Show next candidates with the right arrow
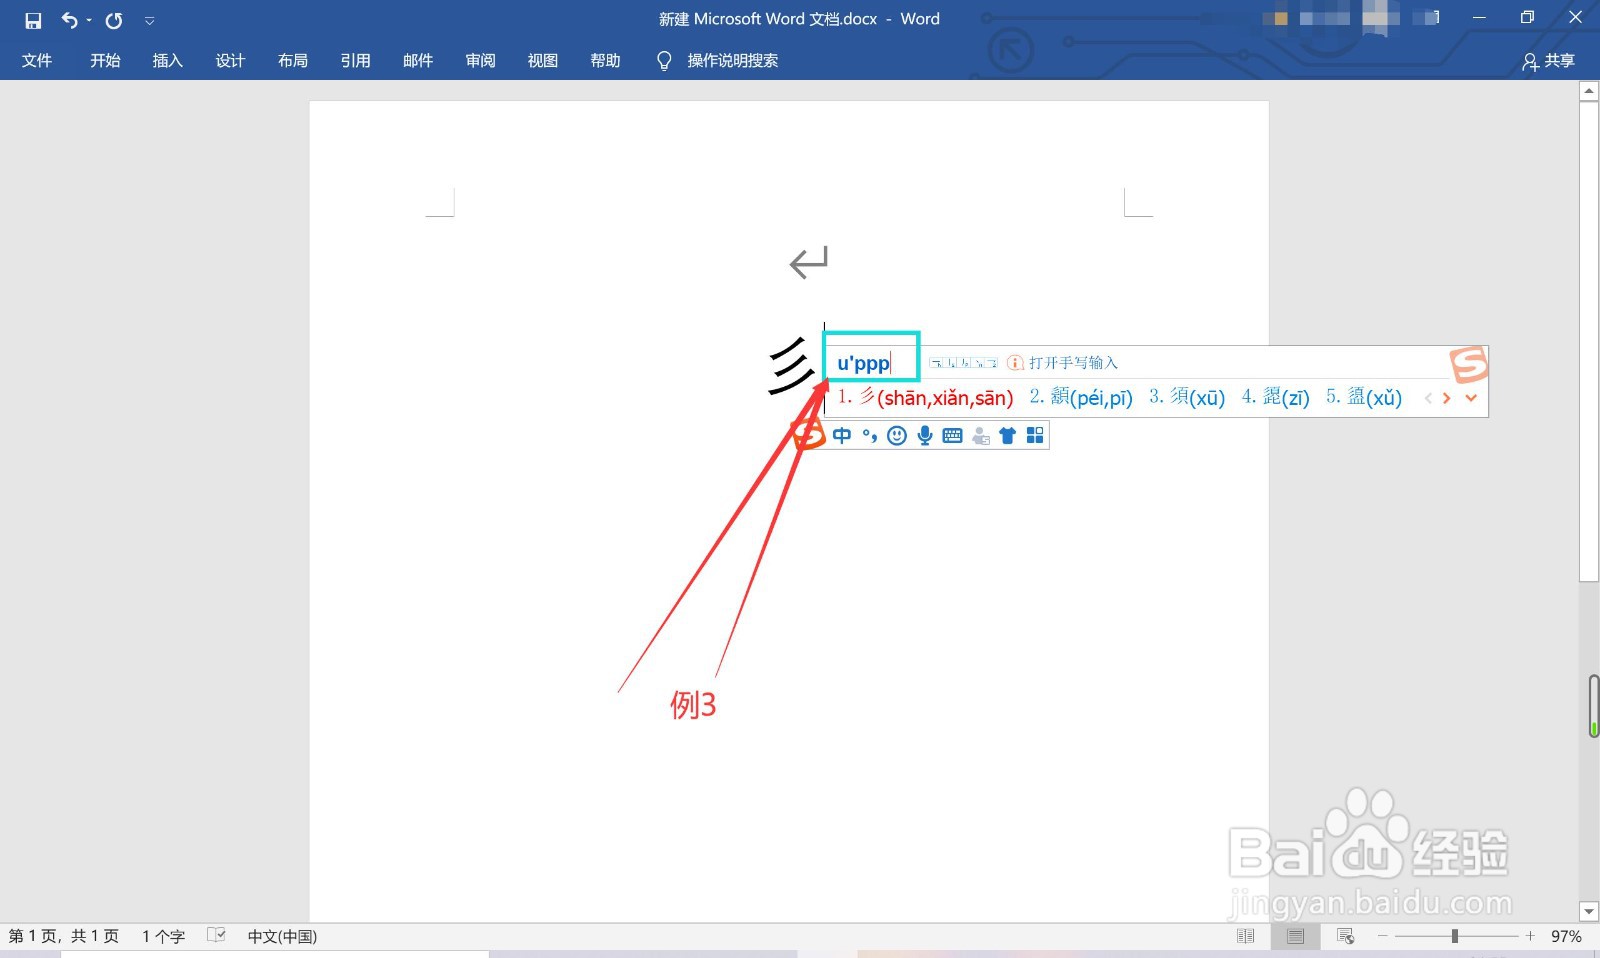This screenshot has height=958, width=1600. pos(1447,397)
